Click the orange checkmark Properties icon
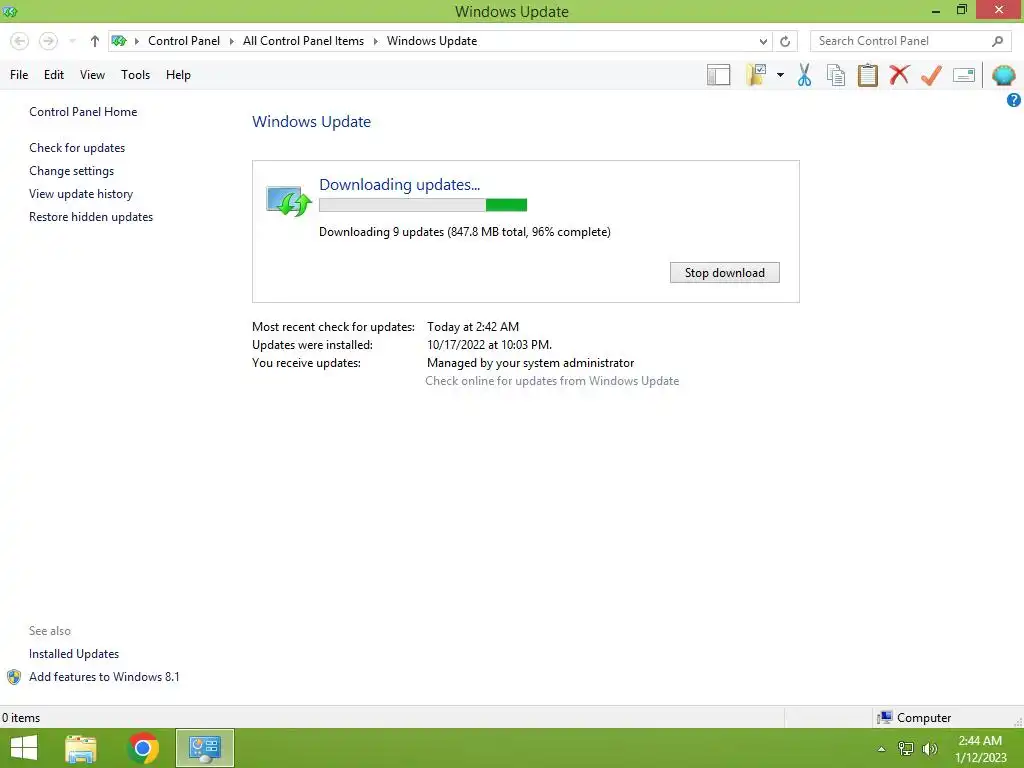Screen dimensions: 1024x768 pos(931,75)
